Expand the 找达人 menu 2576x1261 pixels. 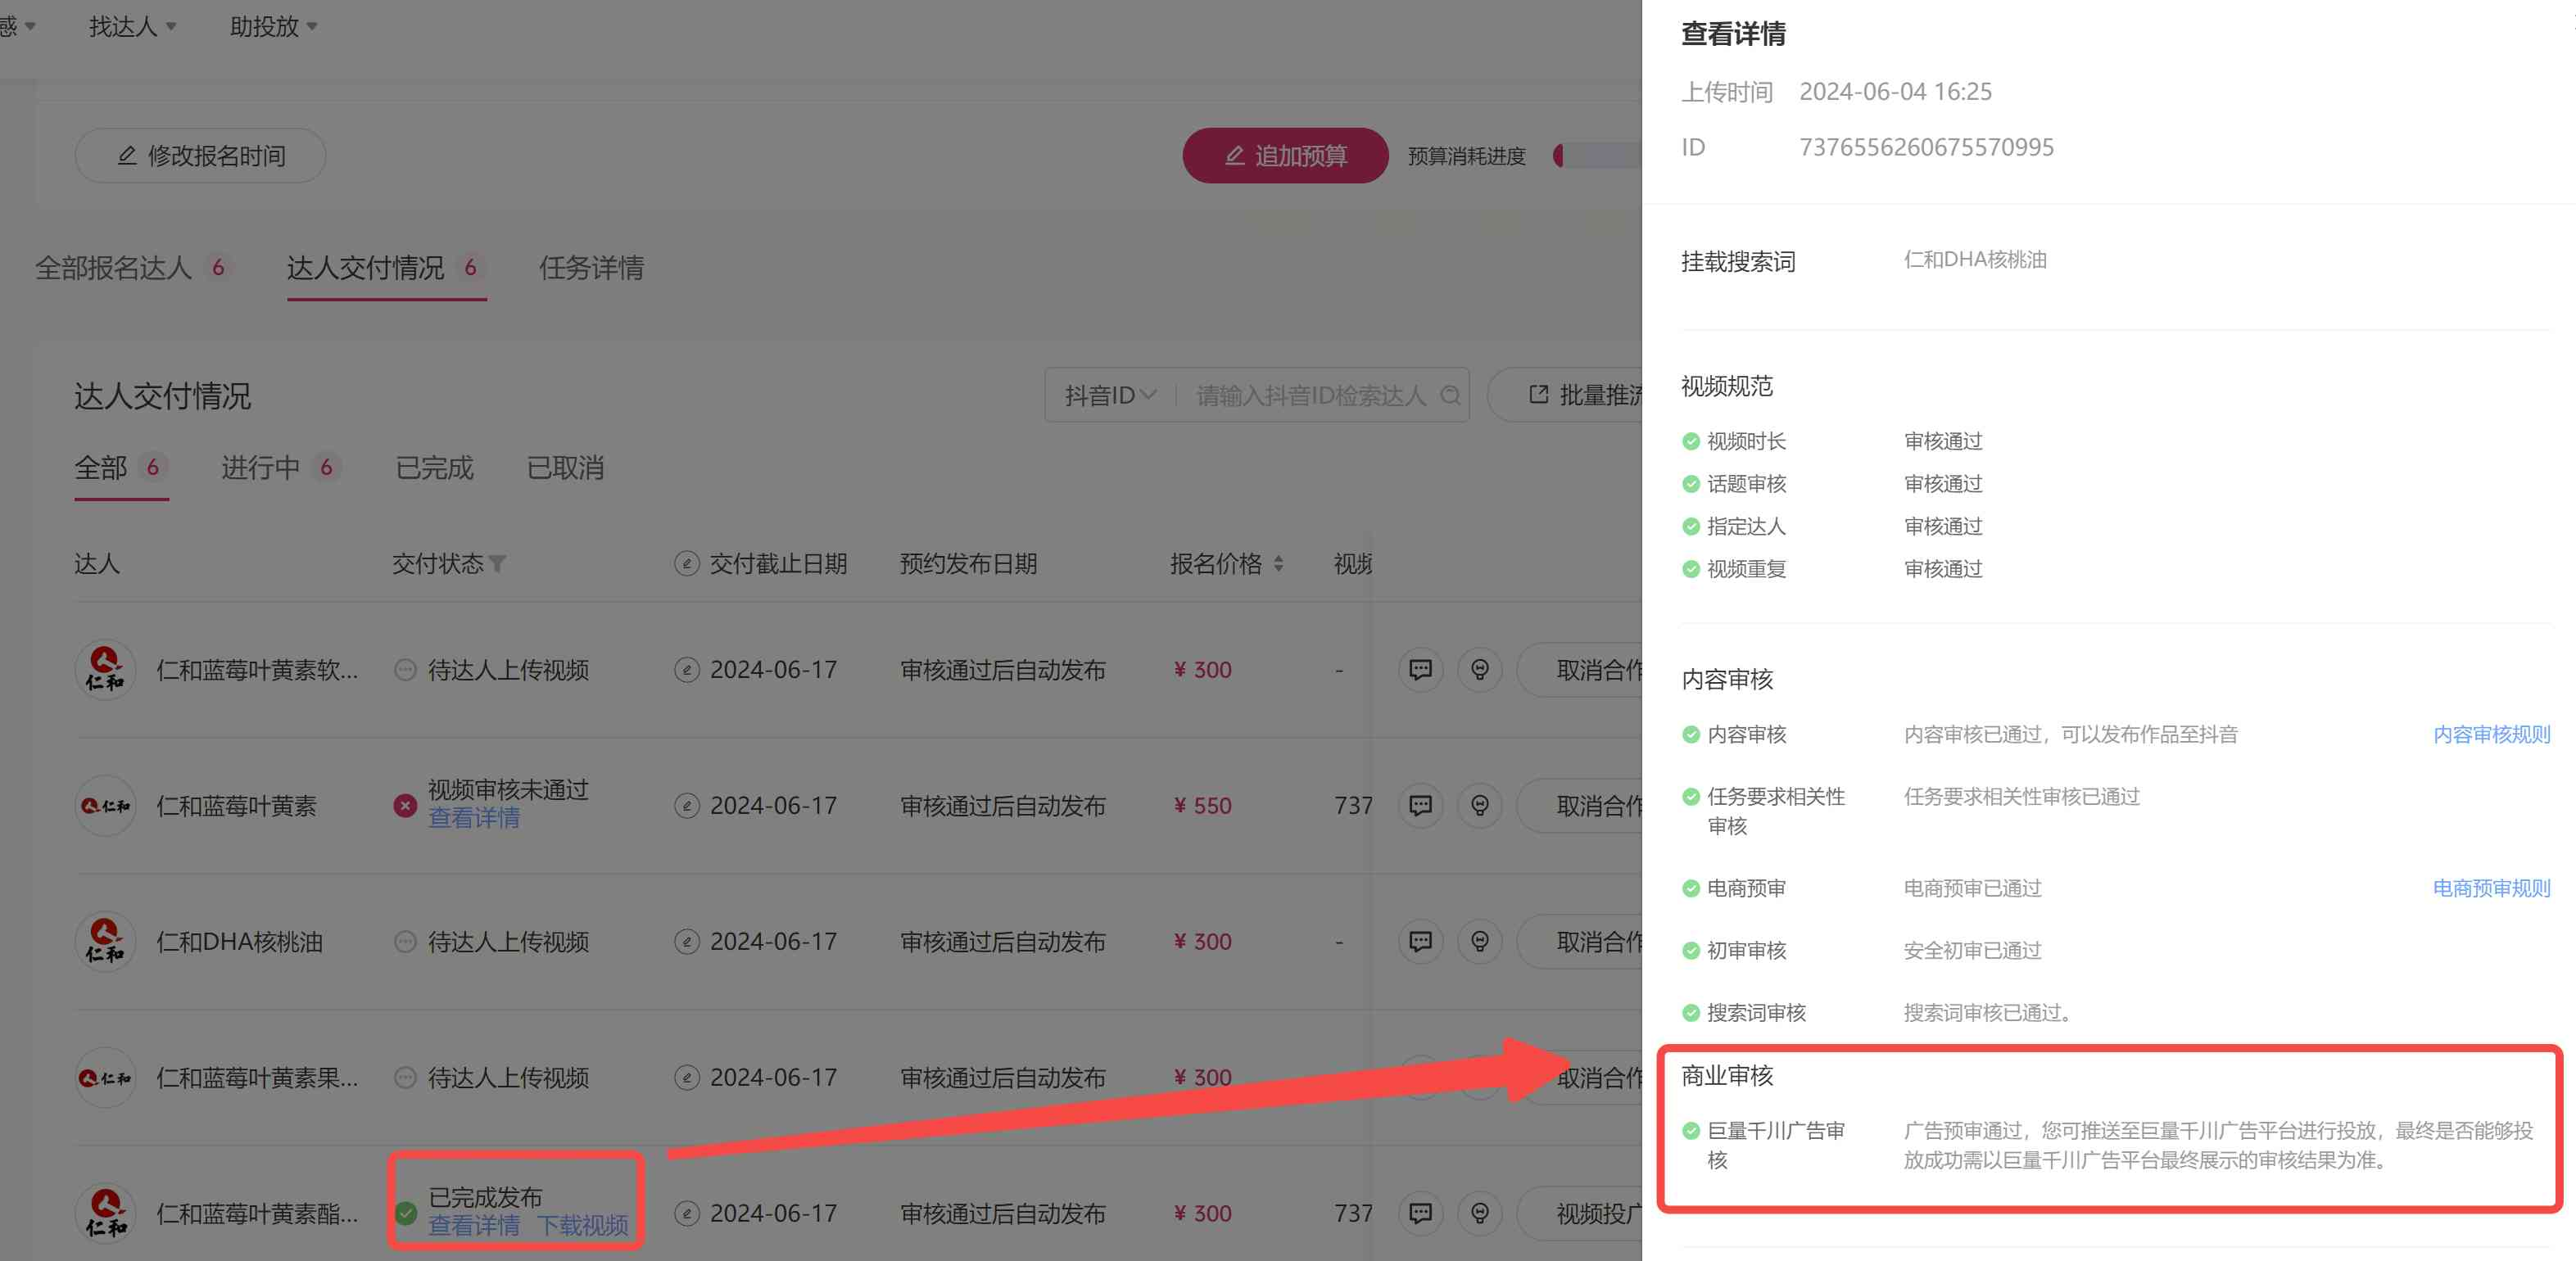[132, 27]
